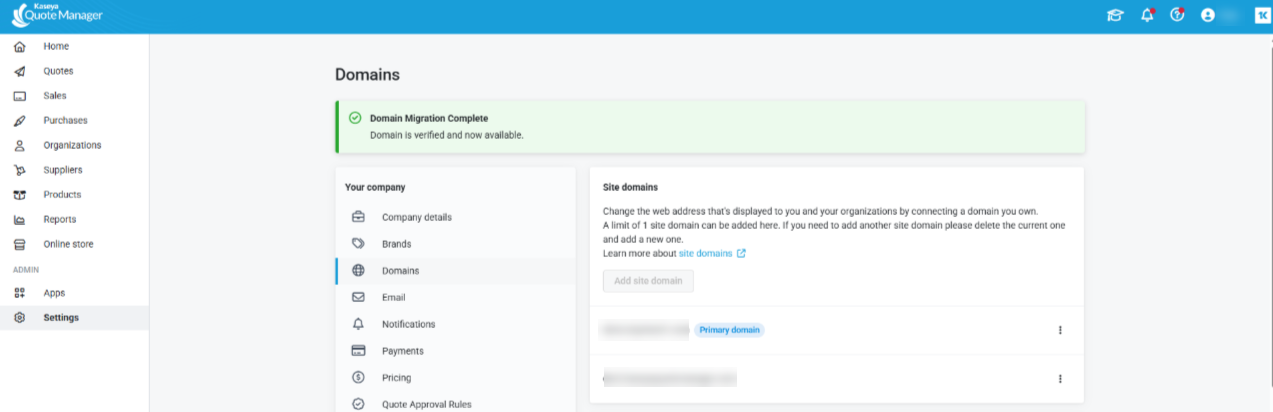1273x412 pixels.
Task: Follow the site domains help link
Action: [x=705, y=254]
